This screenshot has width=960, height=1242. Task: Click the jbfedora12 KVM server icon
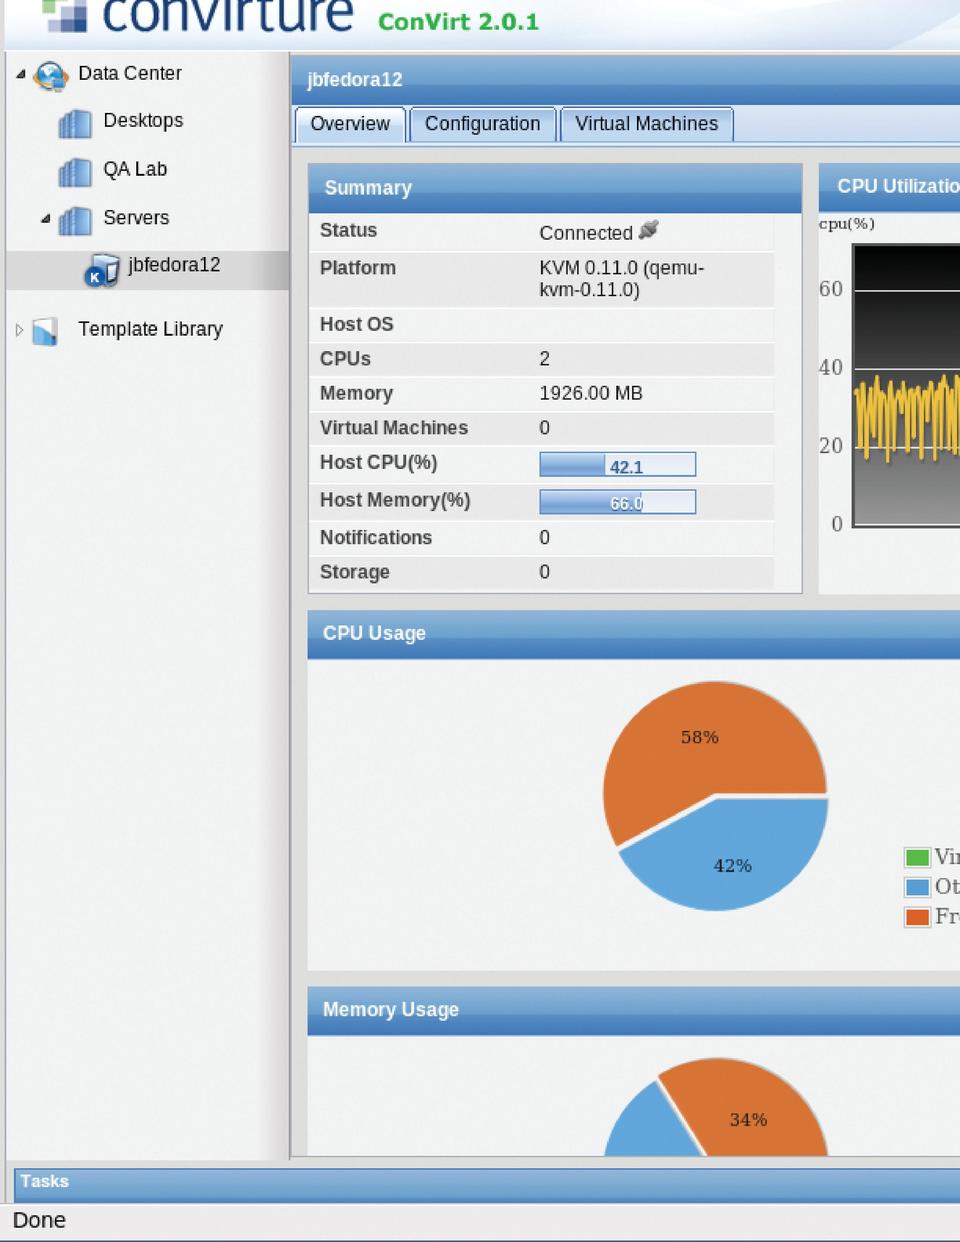(x=101, y=270)
